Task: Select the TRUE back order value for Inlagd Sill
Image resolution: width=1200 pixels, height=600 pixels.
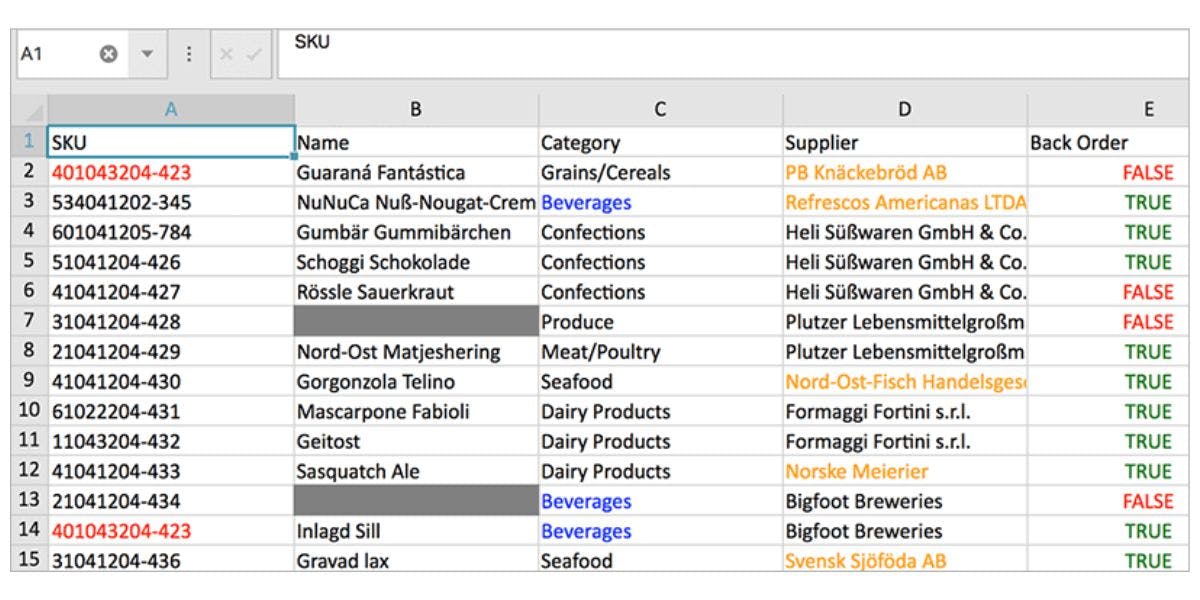Action: point(1150,532)
